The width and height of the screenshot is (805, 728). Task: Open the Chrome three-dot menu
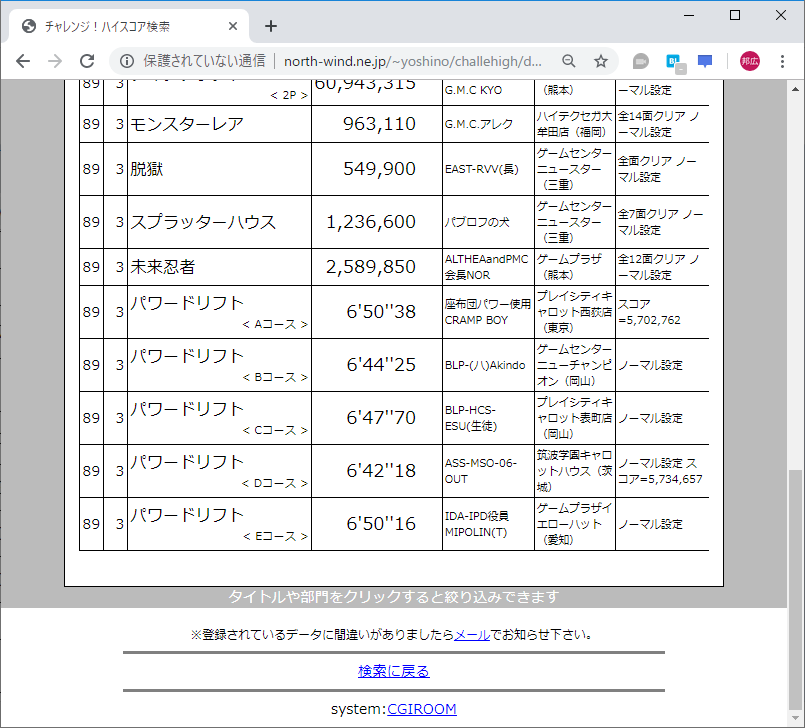(x=782, y=61)
